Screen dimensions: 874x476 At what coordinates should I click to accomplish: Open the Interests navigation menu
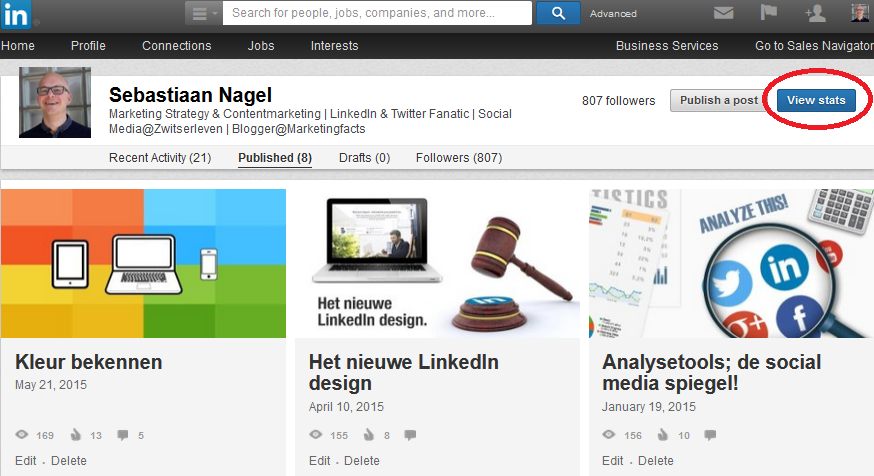(x=334, y=46)
